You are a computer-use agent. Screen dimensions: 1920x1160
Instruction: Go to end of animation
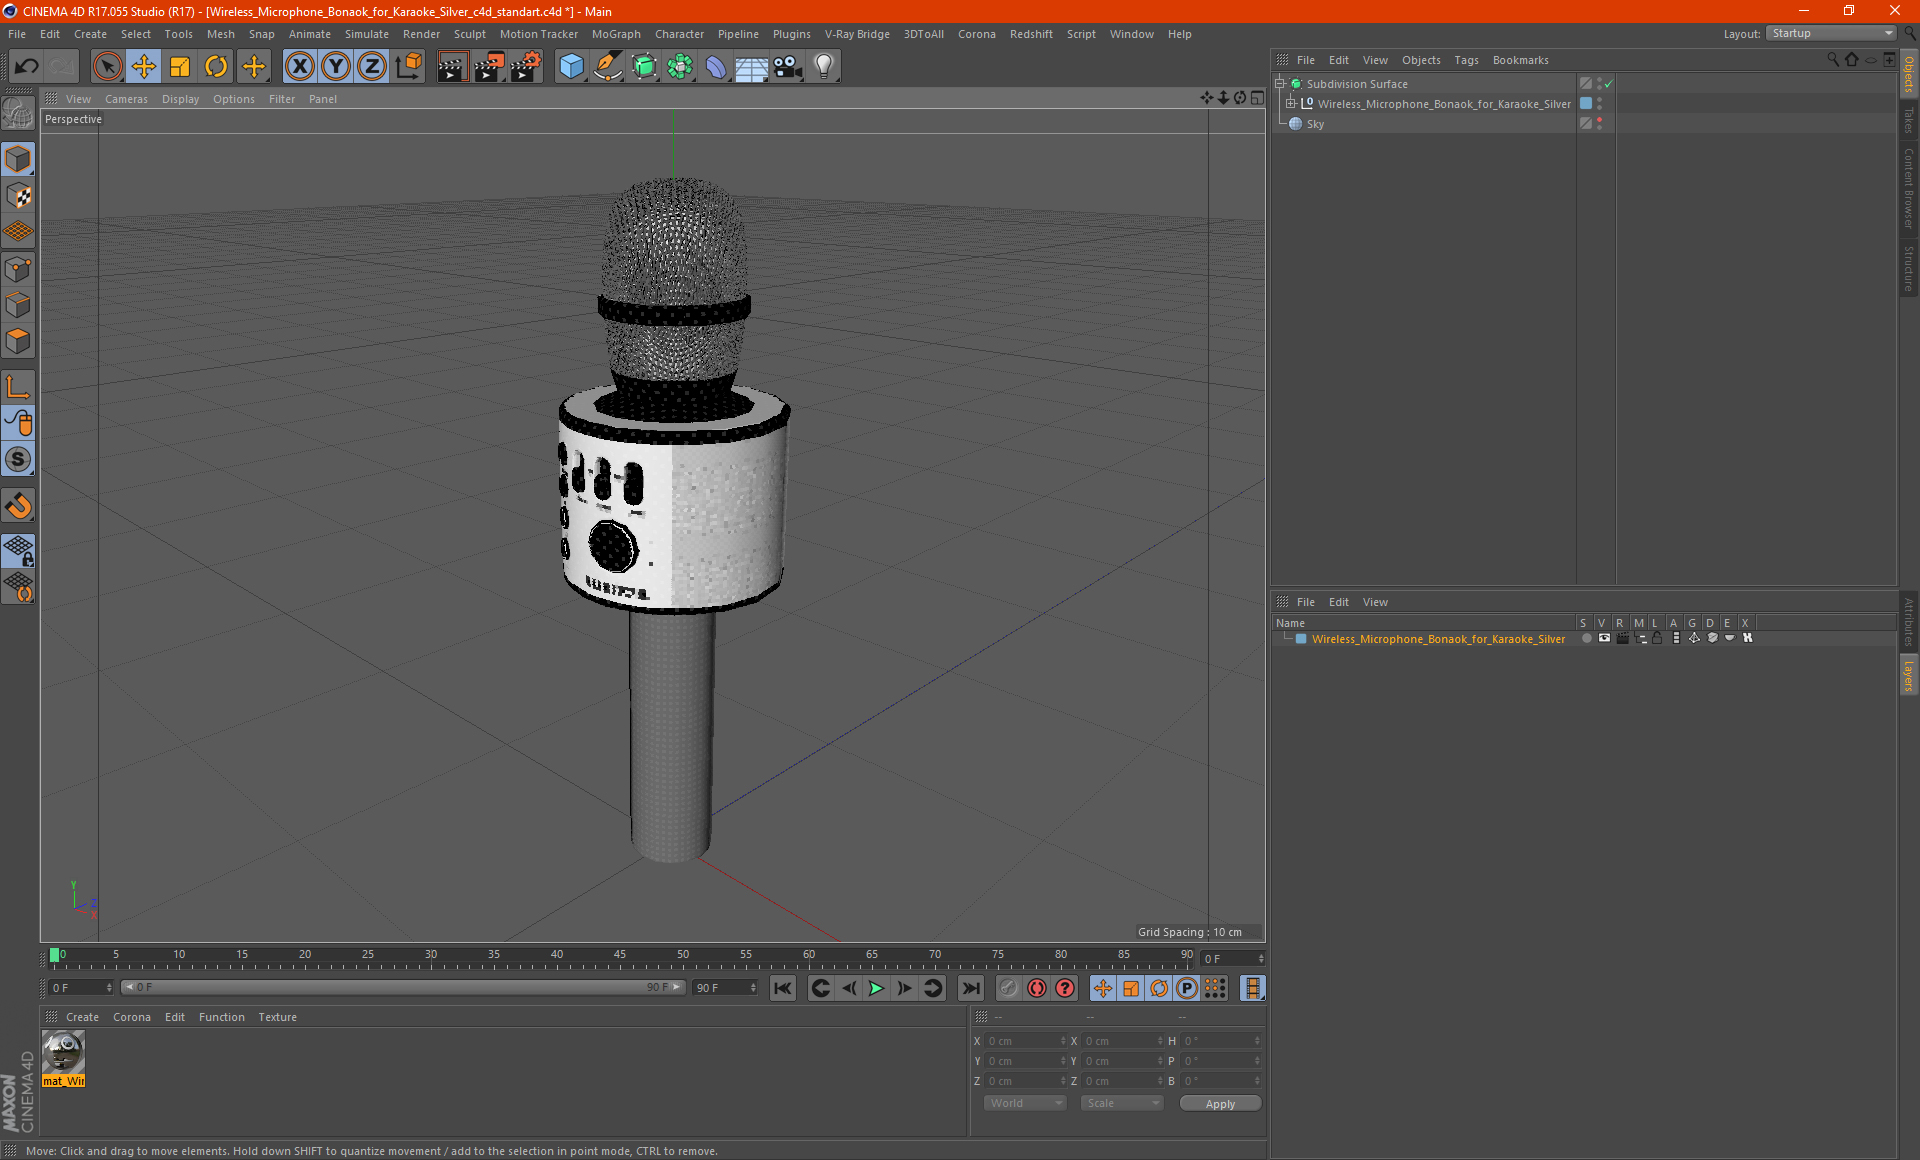pyautogui.click(x=970, y=988)
